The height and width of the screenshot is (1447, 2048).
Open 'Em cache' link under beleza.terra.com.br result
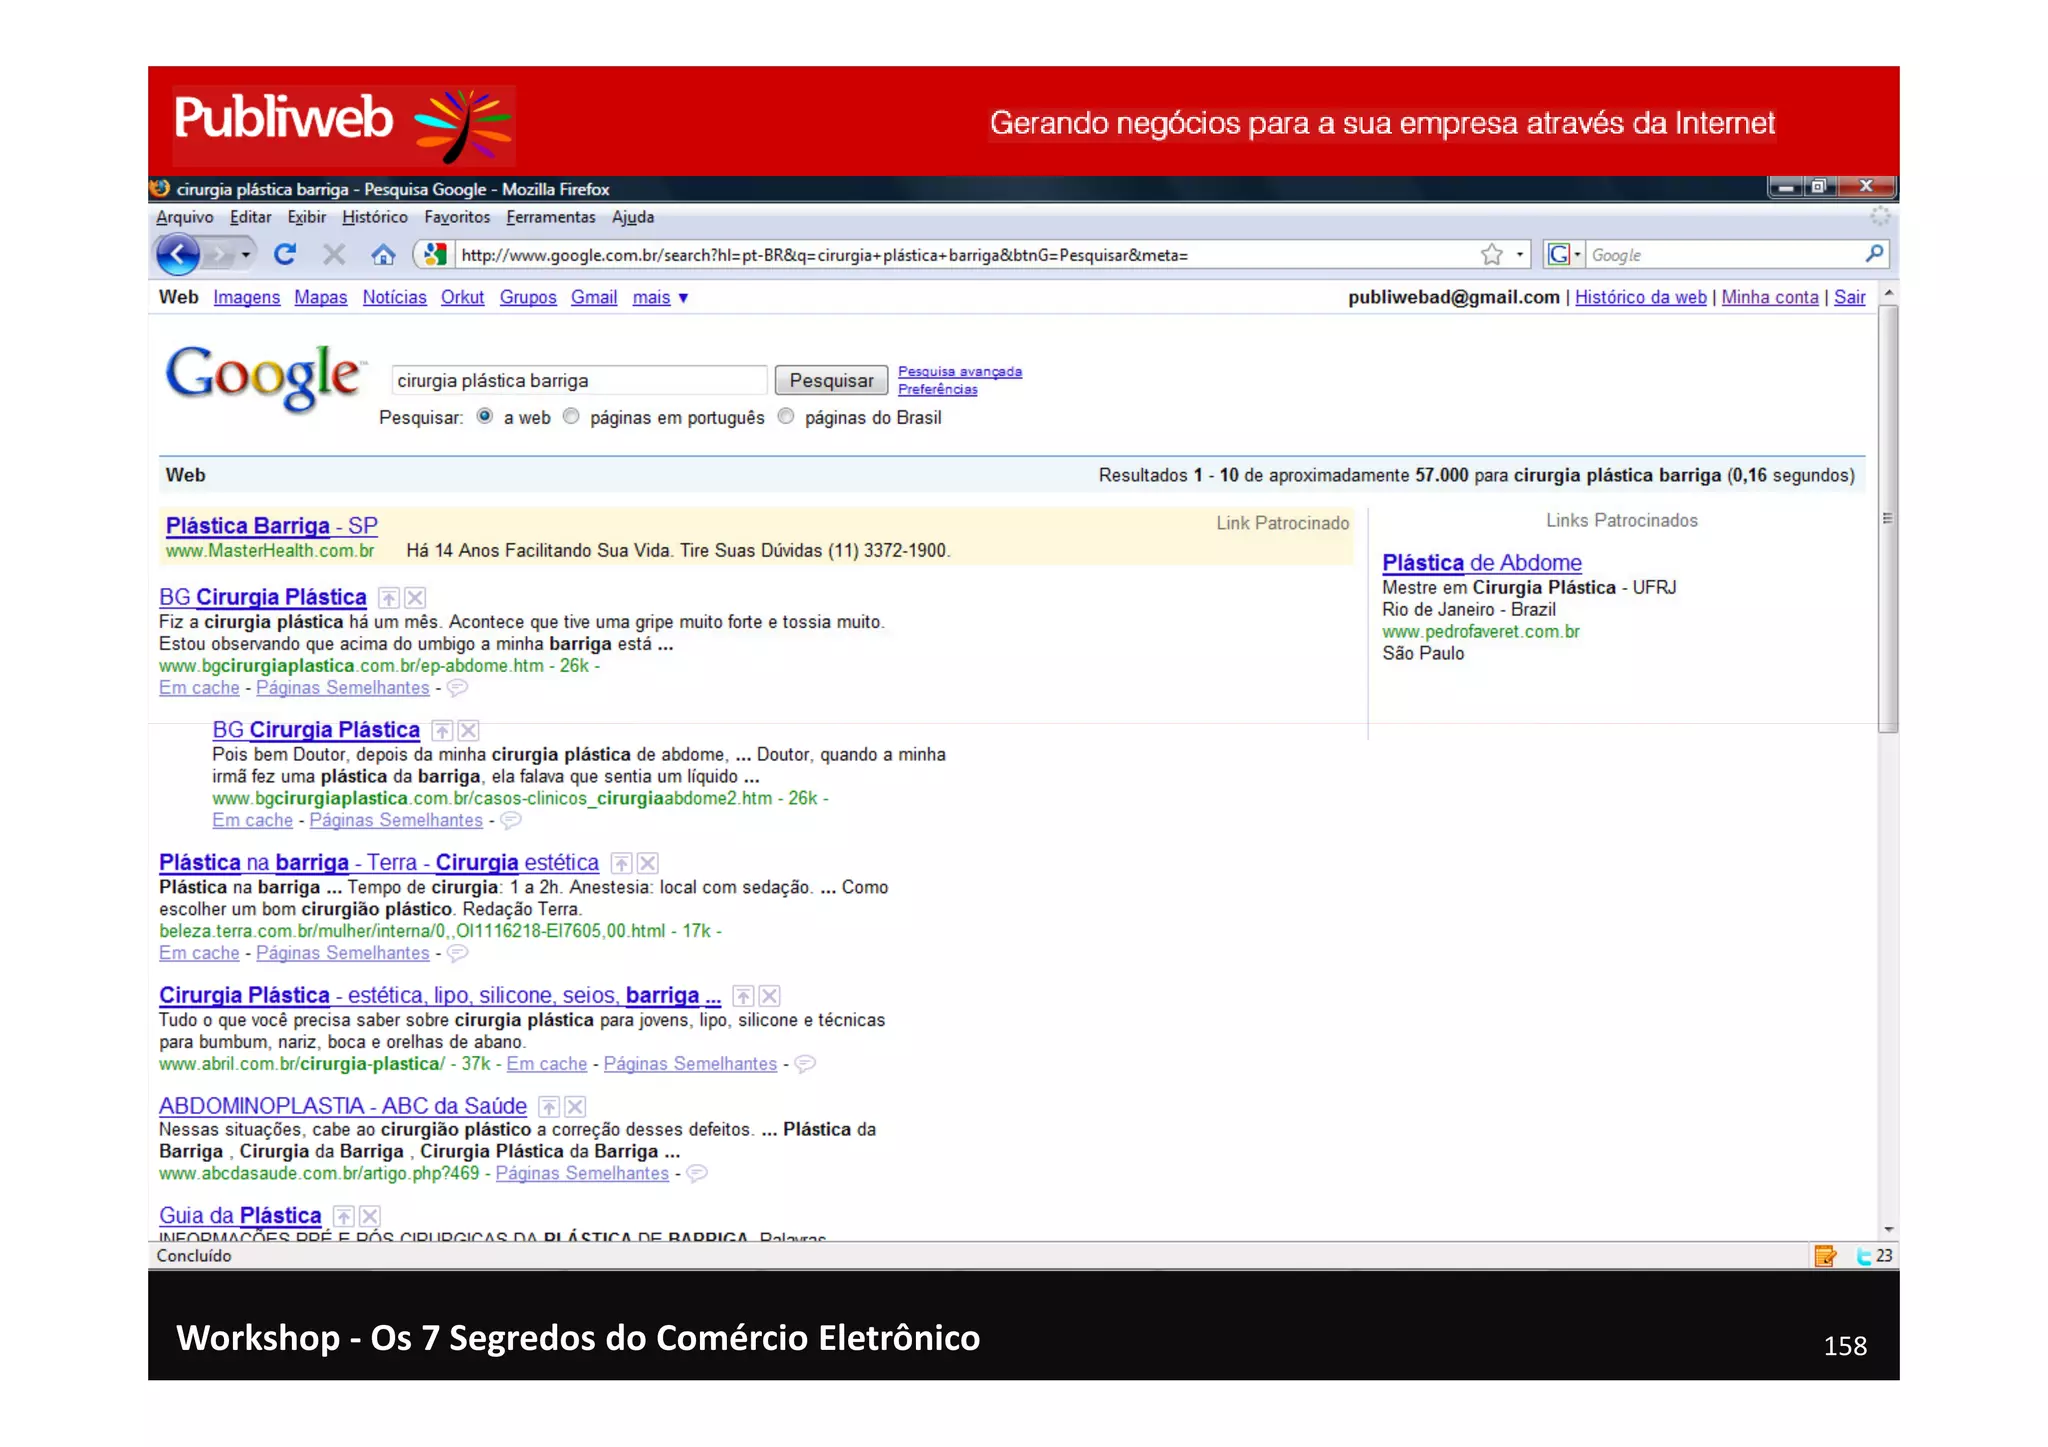[199, 954]
